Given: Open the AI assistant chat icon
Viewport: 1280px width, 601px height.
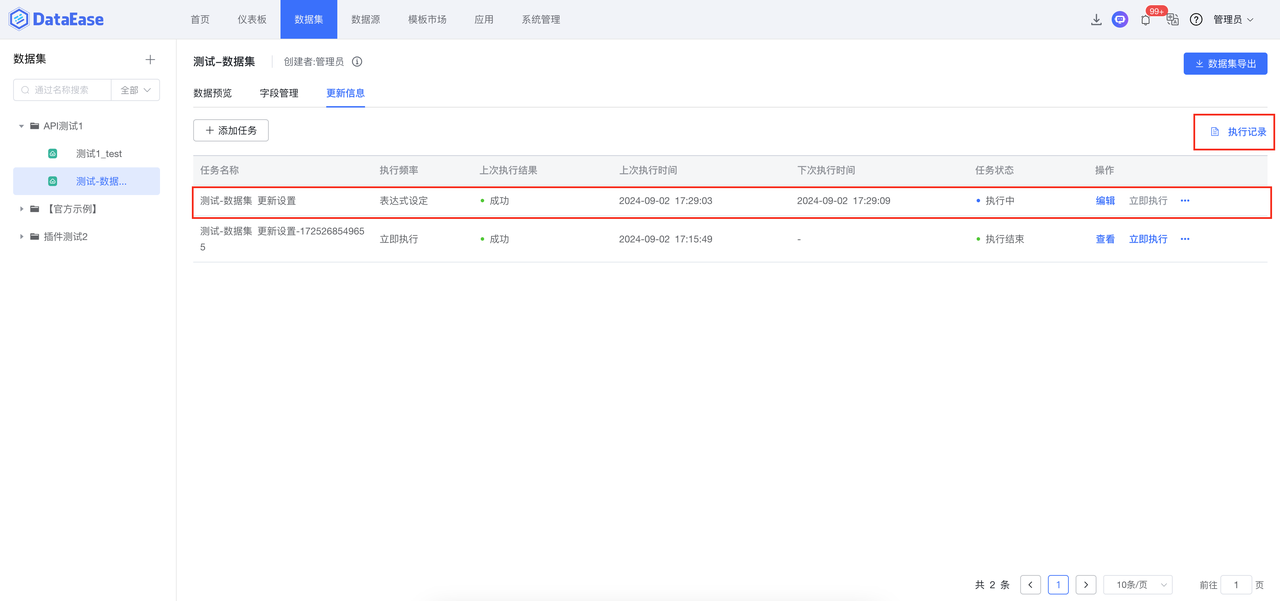Looking at the screenshot, I should tap(1120, 19).
